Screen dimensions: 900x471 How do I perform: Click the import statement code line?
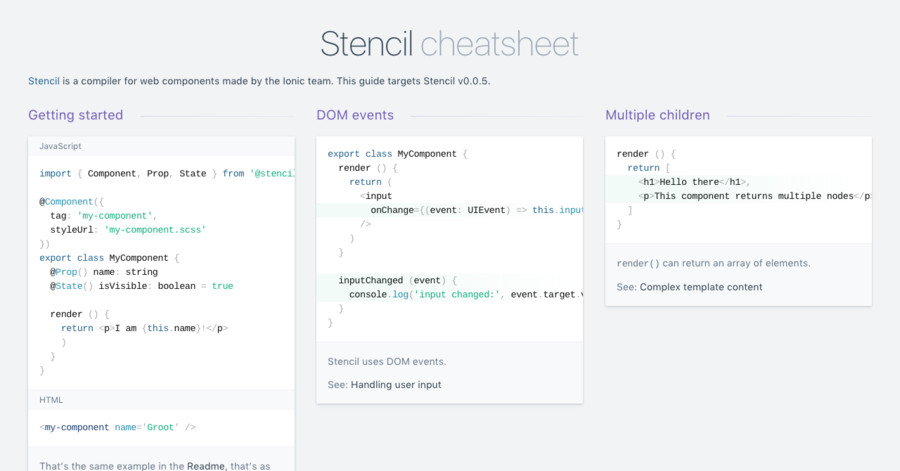[166, 174]
